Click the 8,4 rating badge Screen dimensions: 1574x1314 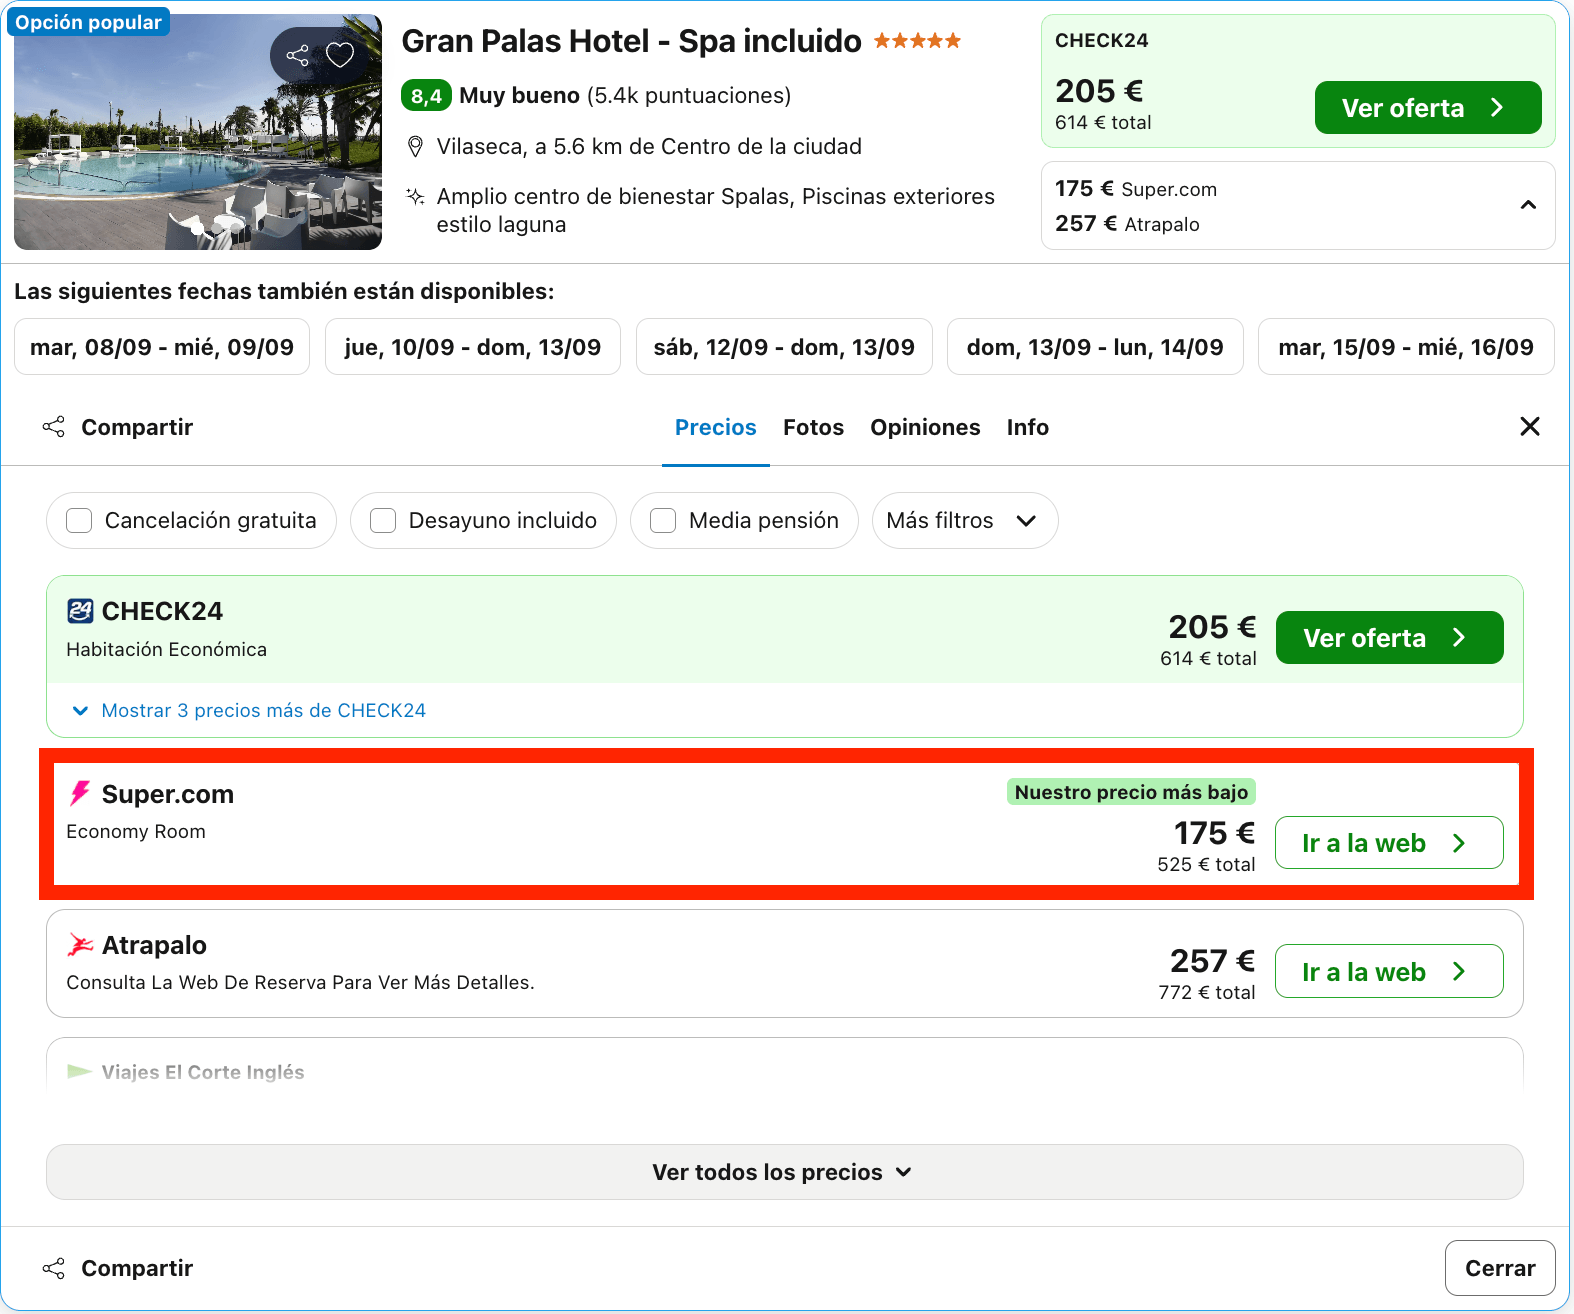point(426,96)
